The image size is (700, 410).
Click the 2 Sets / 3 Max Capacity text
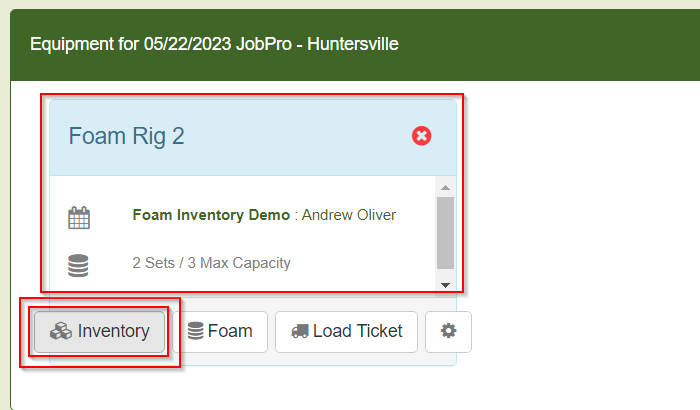coord(211,264)
